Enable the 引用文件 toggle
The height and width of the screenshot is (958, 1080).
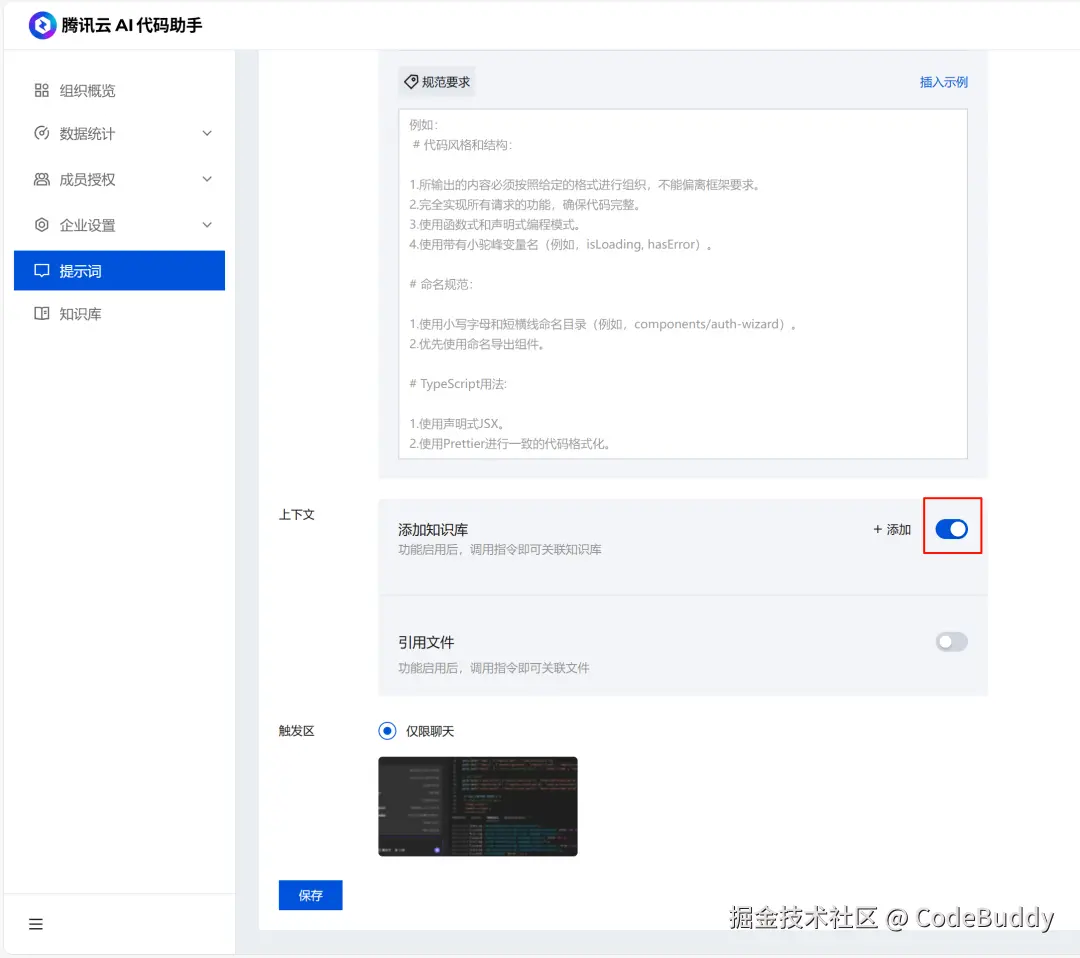click(x=951, y=641)
